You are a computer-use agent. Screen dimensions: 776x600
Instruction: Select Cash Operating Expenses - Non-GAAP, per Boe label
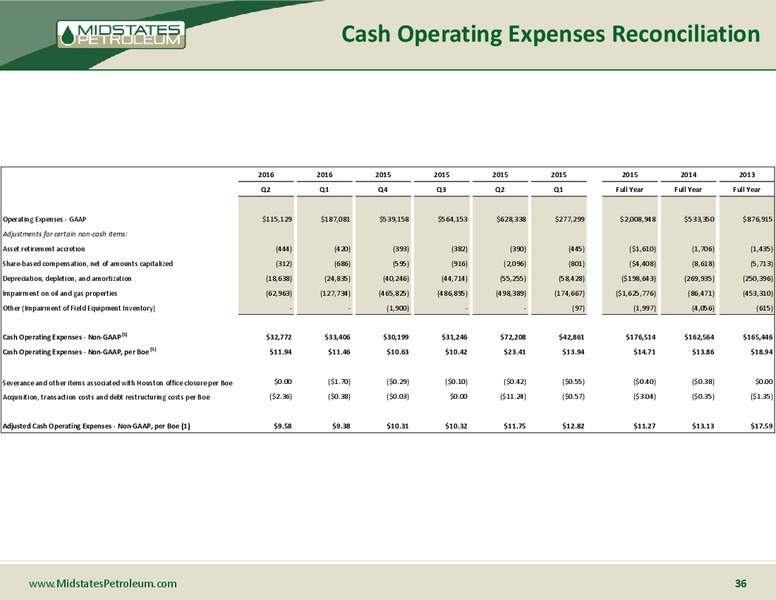[x=79, y=351]
